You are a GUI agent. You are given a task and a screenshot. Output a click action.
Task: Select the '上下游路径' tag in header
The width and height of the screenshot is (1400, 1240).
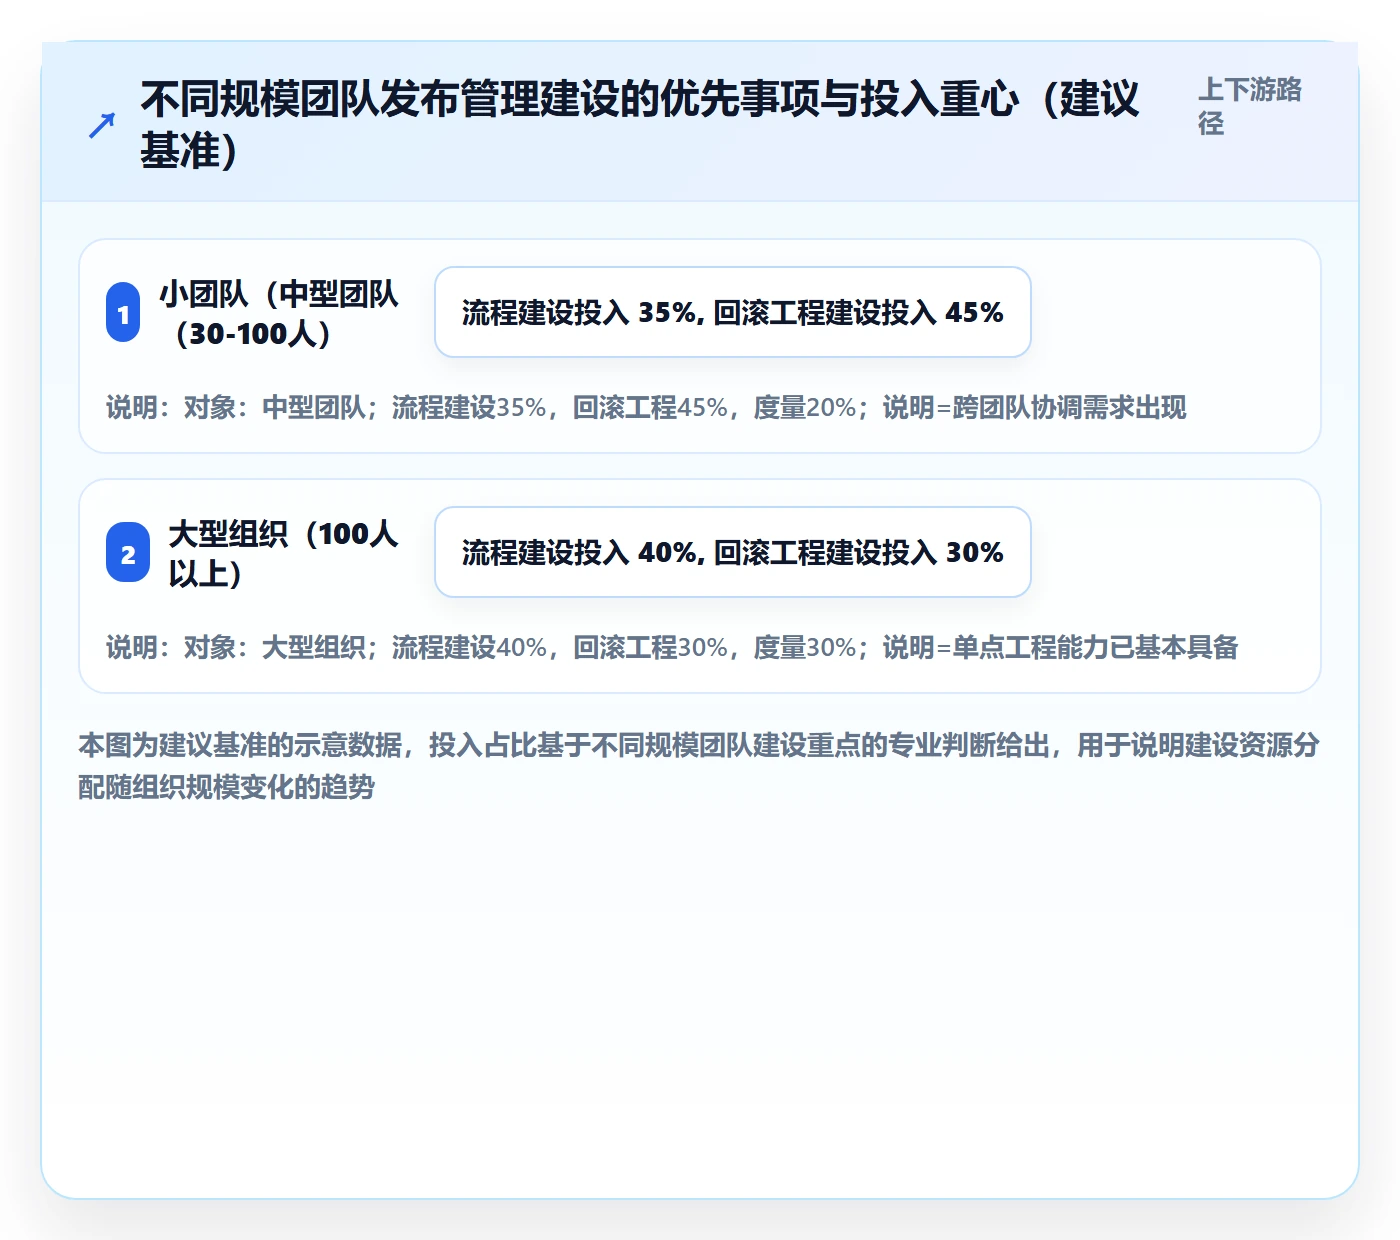(1250, 106)
